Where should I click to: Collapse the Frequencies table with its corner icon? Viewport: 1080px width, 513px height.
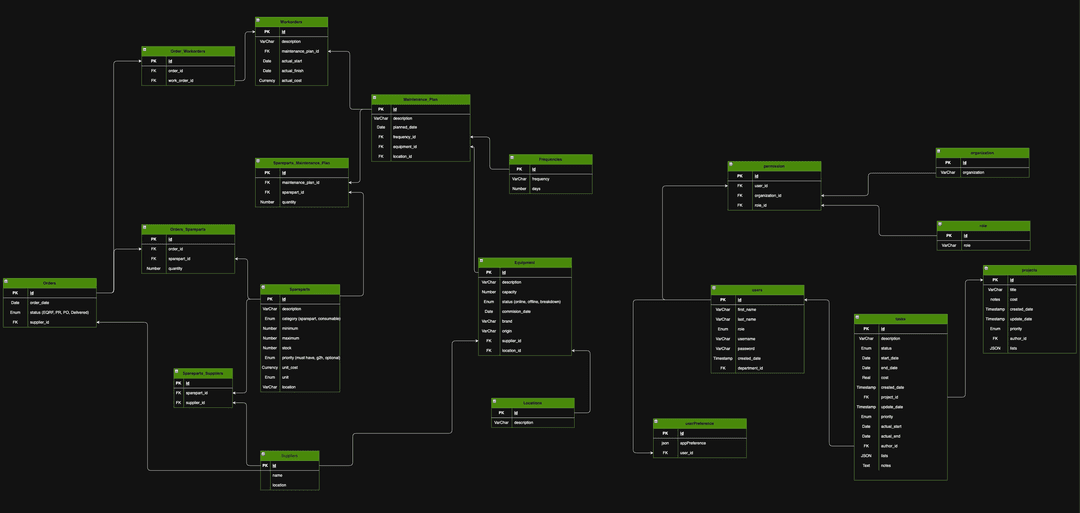pyautogui.click(x=513, y=157)
